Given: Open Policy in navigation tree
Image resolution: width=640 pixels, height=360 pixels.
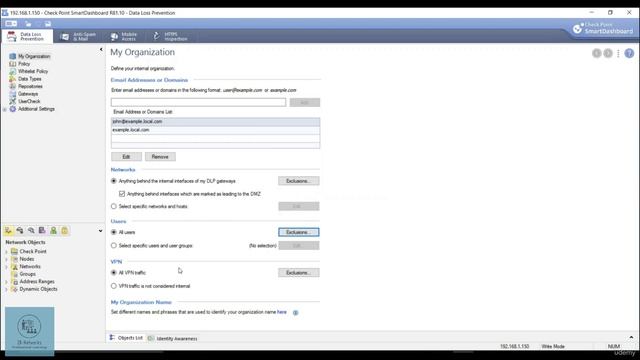Looking at the screenshot, I should (24, 64).
